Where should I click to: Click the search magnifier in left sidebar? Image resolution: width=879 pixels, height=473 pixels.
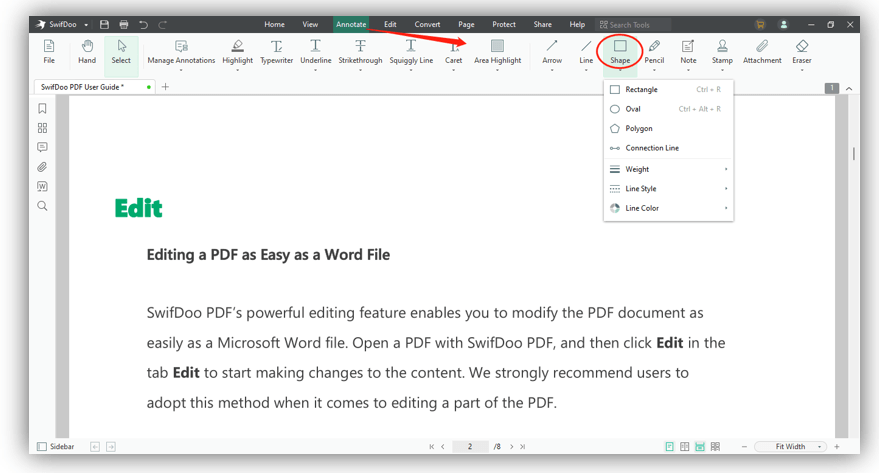tap(42, 206)
